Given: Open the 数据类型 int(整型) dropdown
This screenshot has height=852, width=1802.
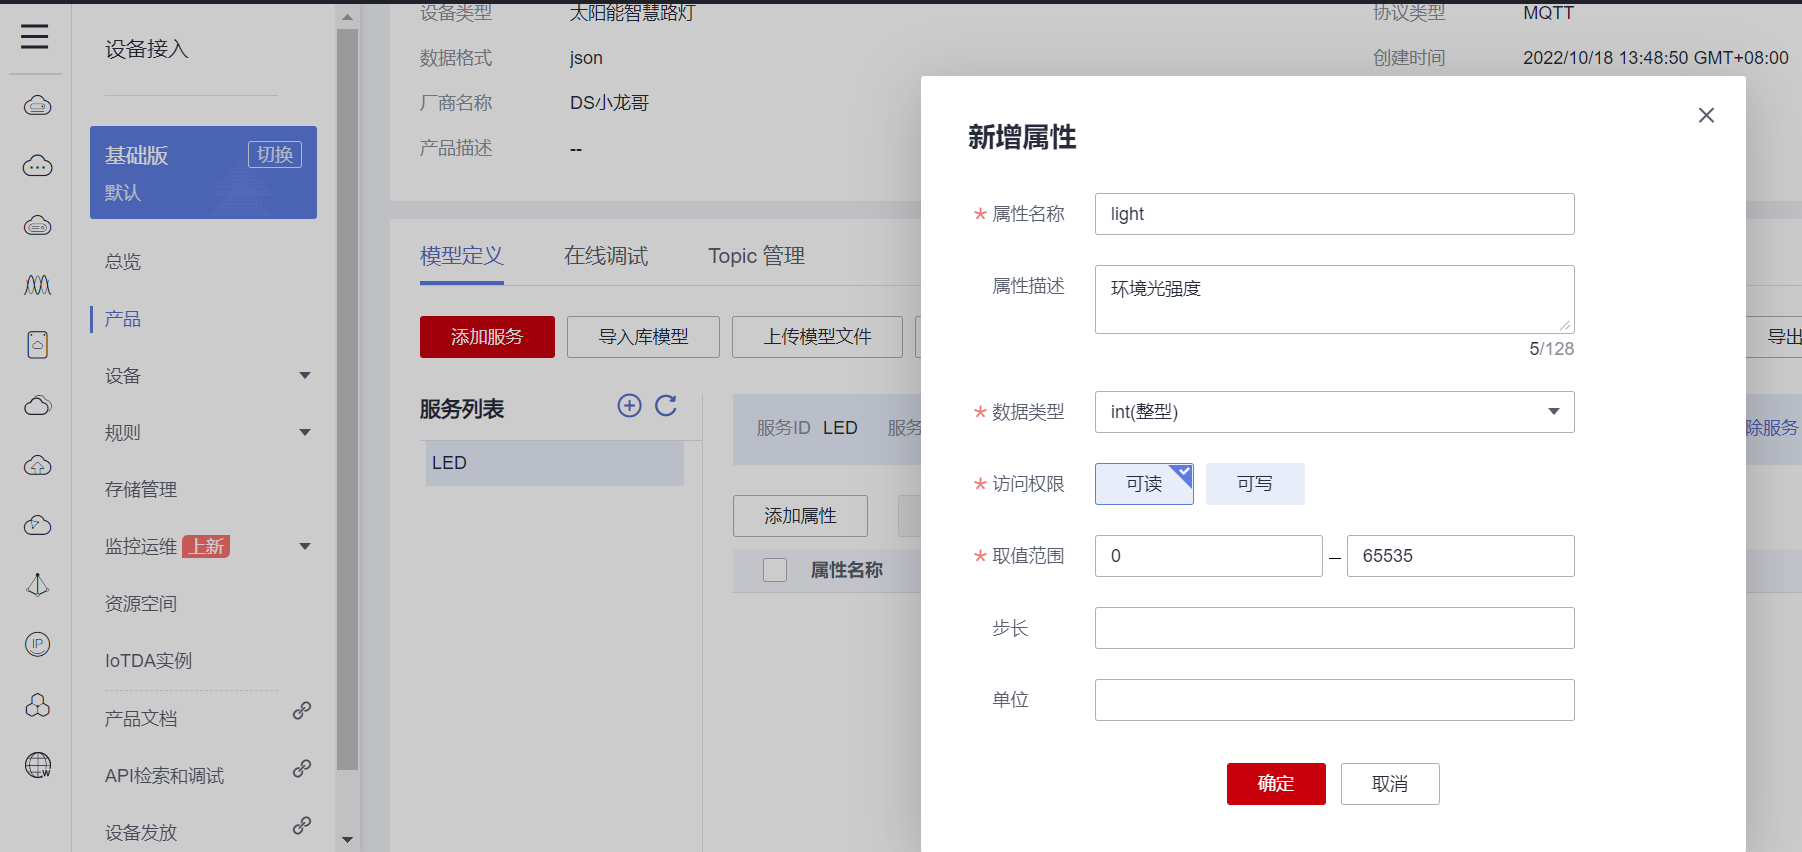Looking at the screenshot, I should coord(1334,412).
